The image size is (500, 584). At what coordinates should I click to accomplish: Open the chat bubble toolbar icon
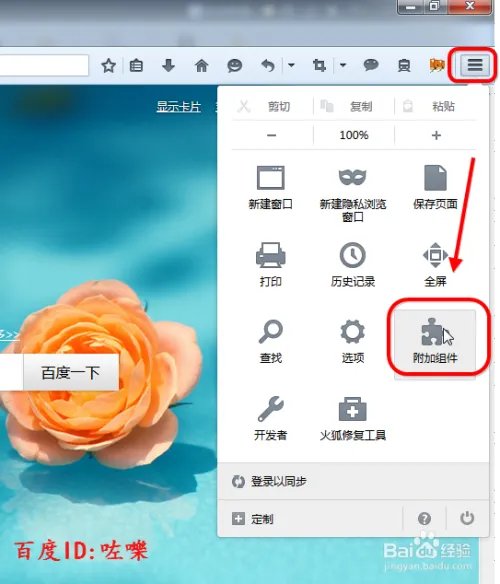[x=371, y=65]
